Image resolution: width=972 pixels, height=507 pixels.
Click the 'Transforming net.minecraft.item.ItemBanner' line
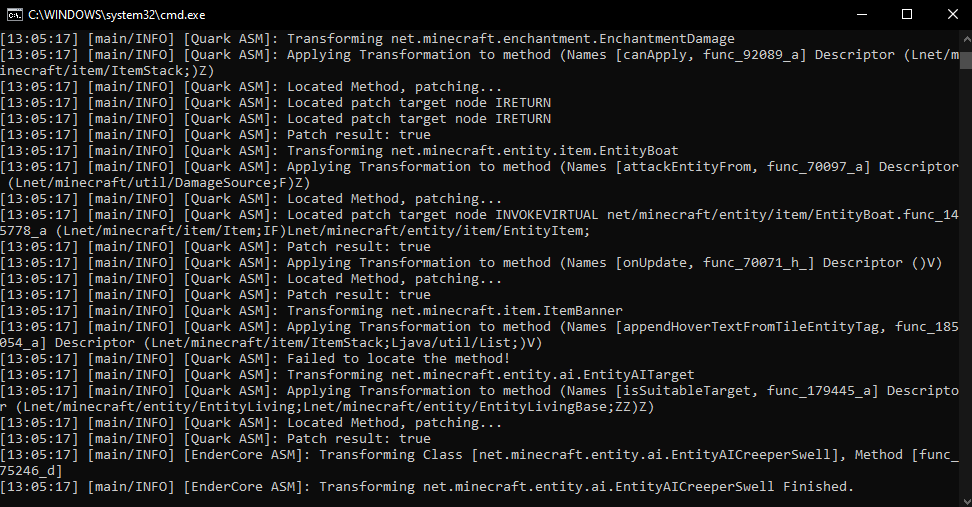[311, 311]
